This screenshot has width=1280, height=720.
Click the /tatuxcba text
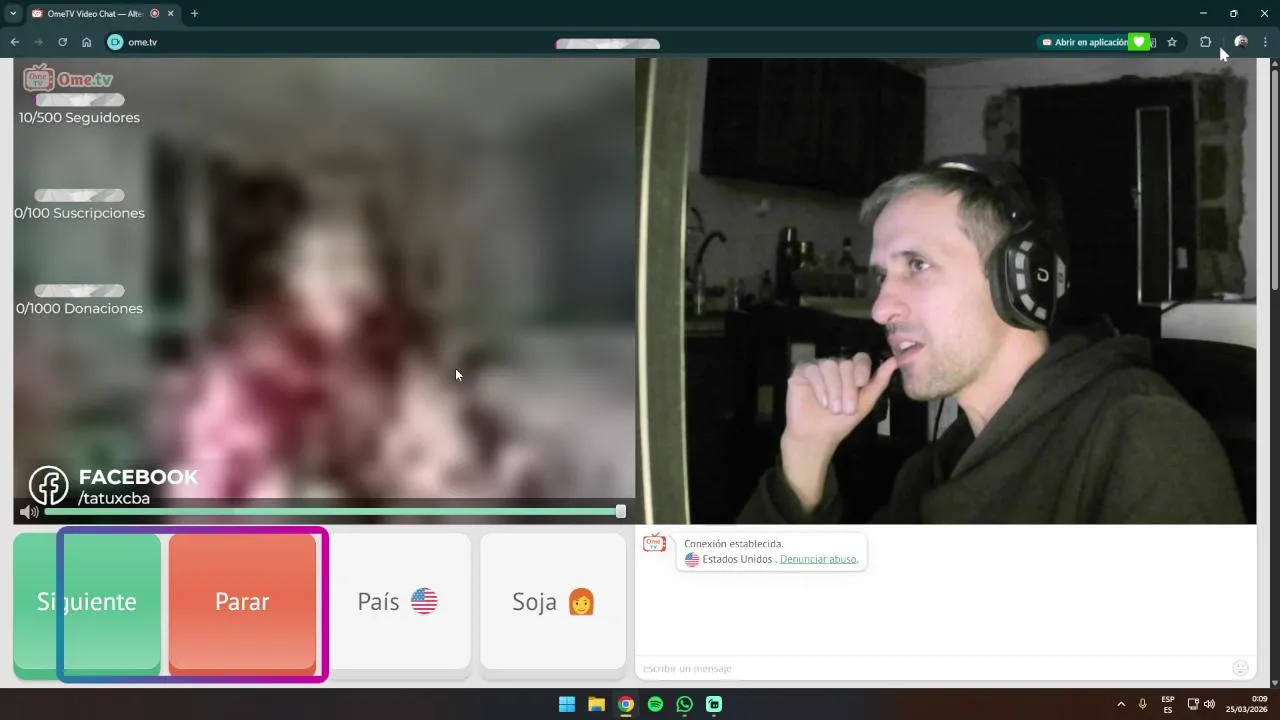click(113, 498)
